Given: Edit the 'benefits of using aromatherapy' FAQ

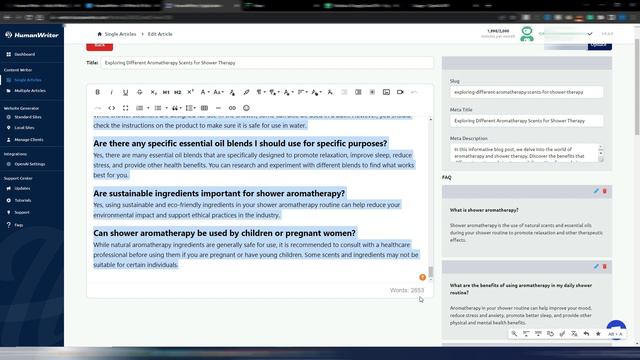Looking at the screenshot, I should pos(596,267).
